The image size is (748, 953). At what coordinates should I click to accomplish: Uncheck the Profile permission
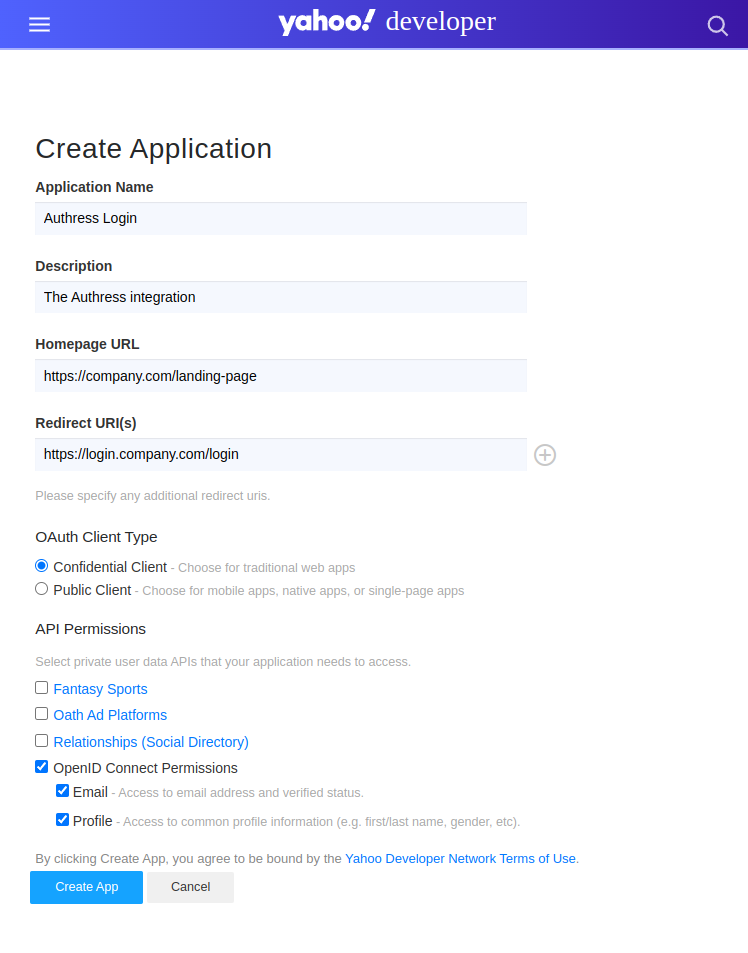(63, 819)
